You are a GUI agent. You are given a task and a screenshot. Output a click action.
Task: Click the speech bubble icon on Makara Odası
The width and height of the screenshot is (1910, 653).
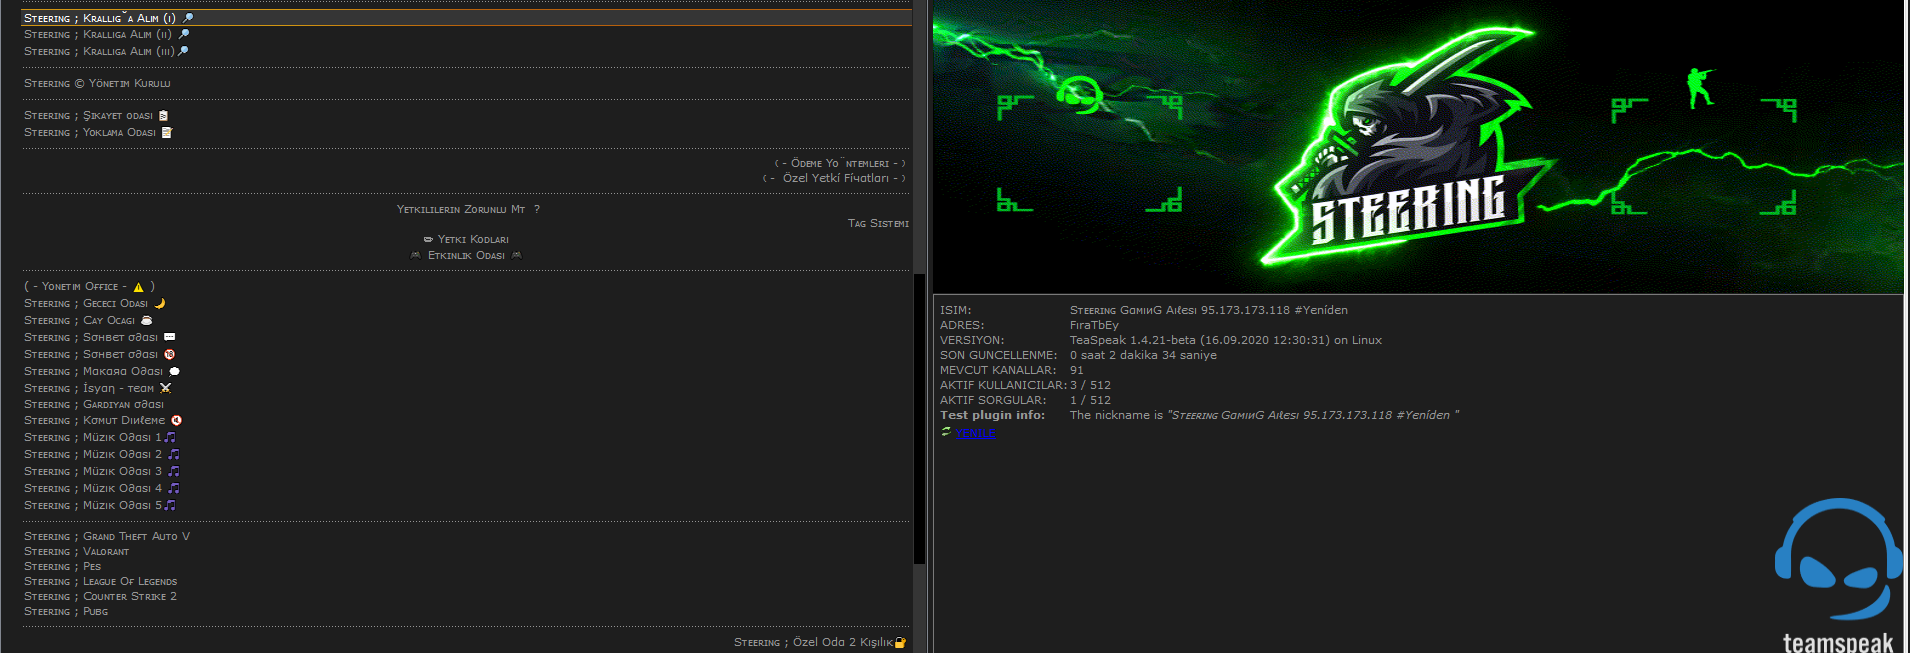tap(174, 371)
